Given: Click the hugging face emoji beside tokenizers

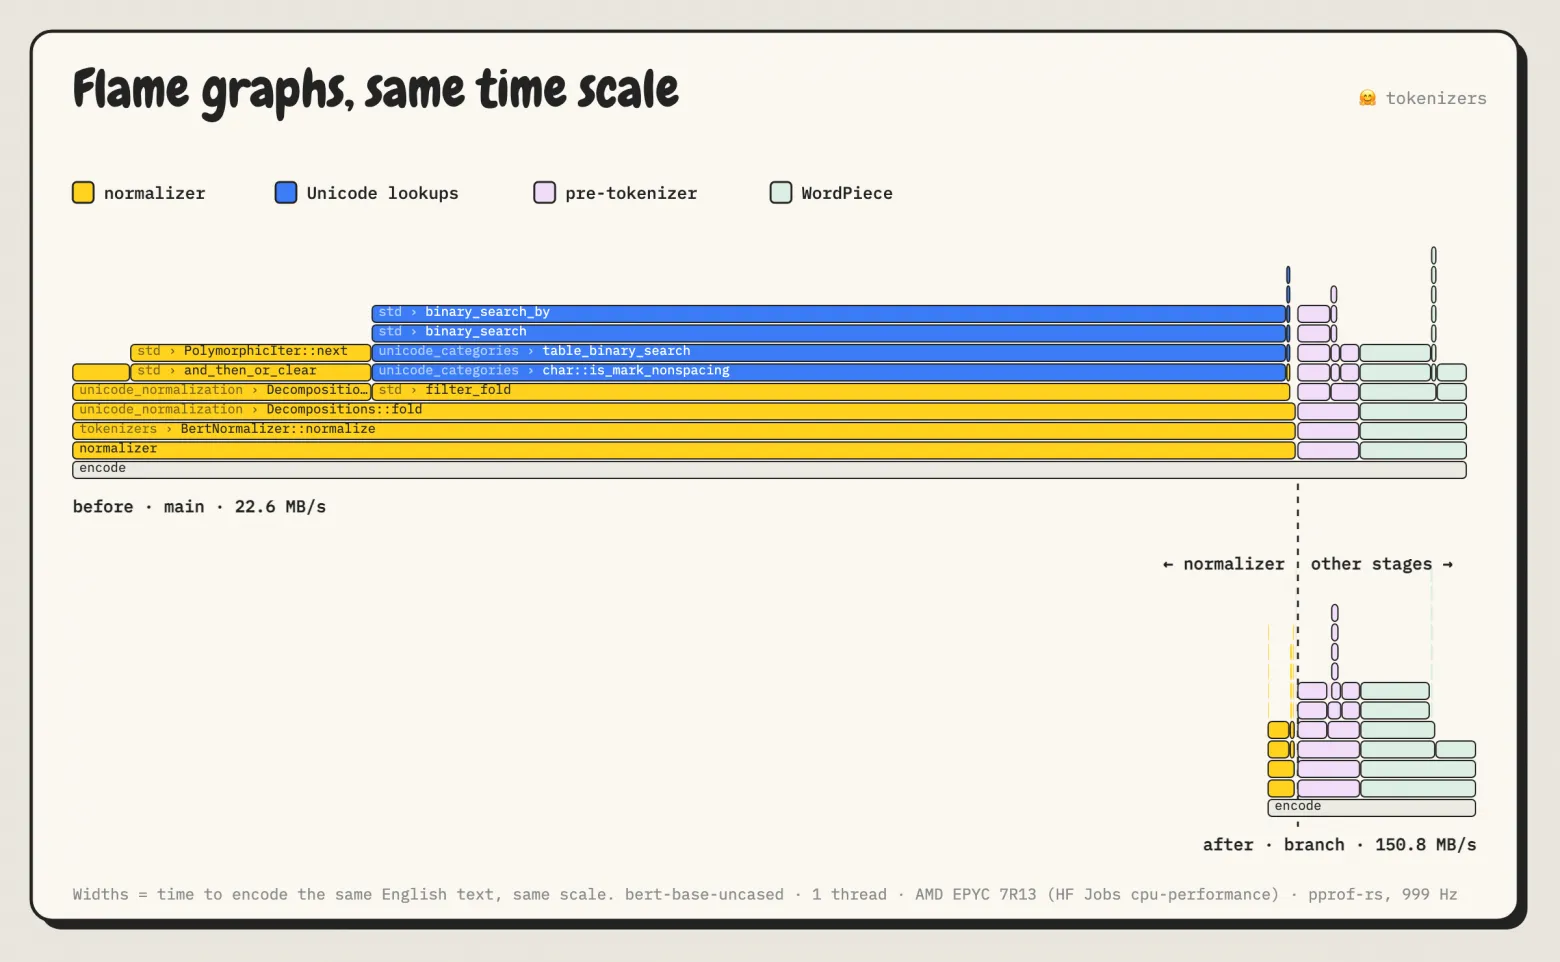Looking at the screenshot, I should (x=1367, y=98).
